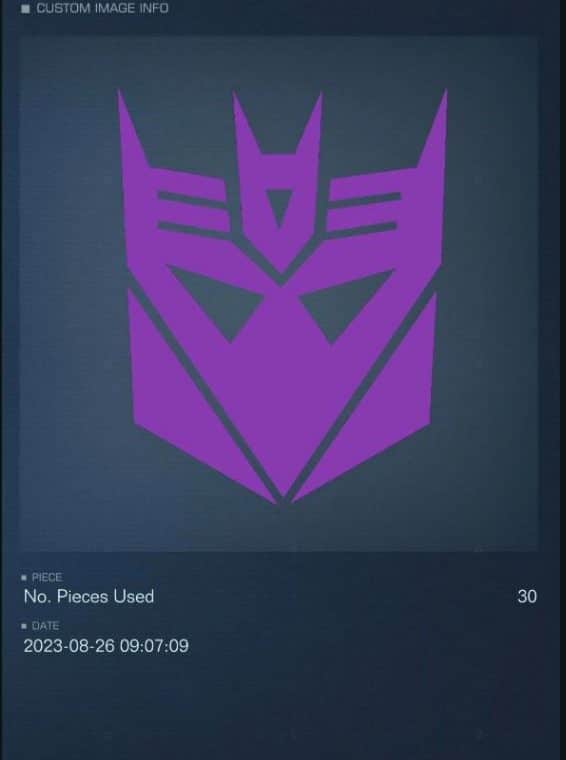The width and height of the screenshot is (566, 760).
Task: Click the small square bullet before DATE
Action: 24,626
